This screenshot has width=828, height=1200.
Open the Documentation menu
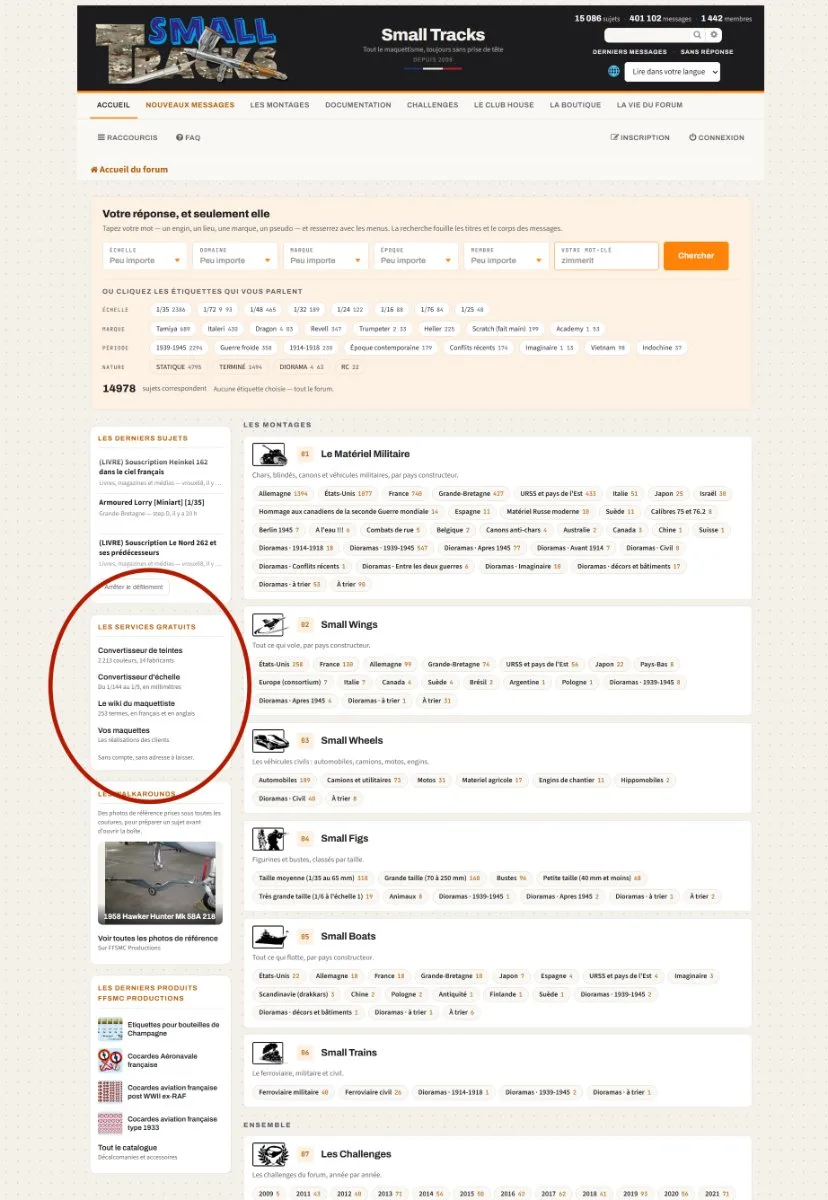(358, 105)
